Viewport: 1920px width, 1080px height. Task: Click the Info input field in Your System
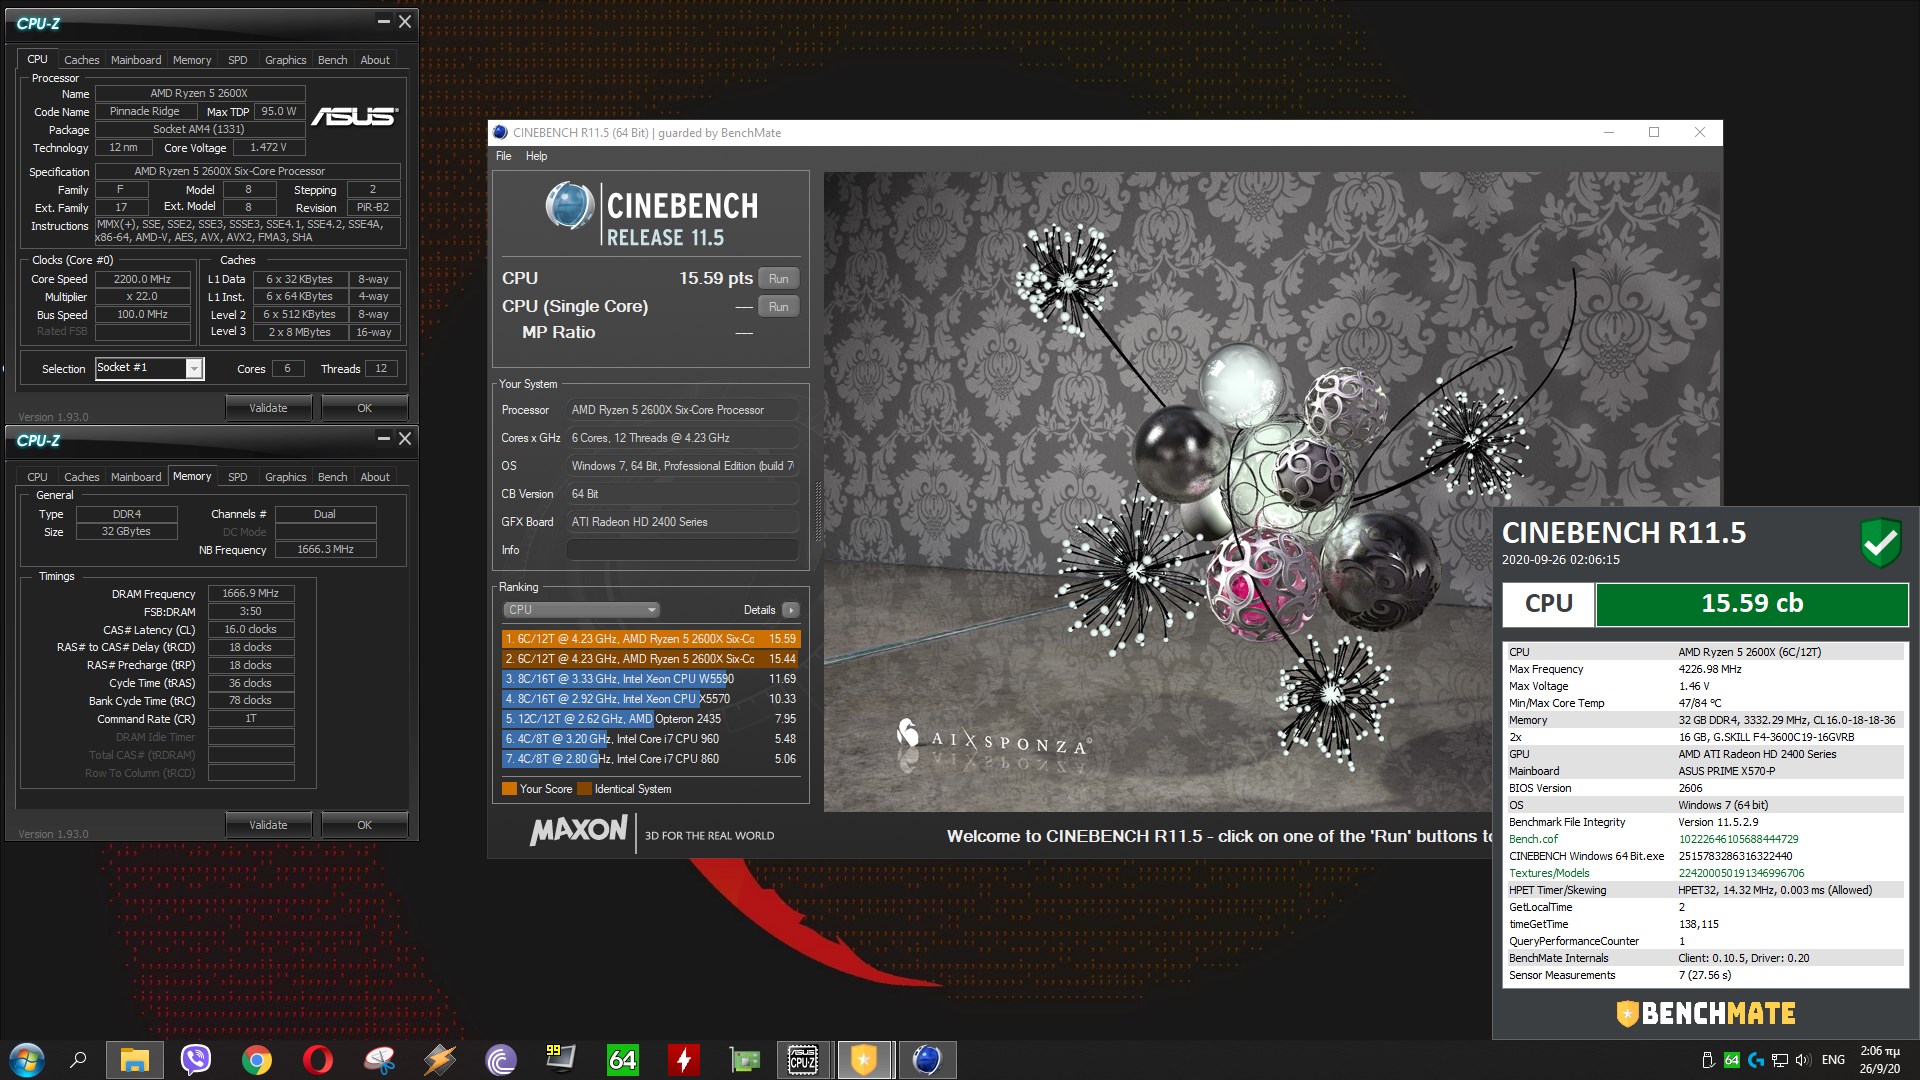click(x=682, y=550)
